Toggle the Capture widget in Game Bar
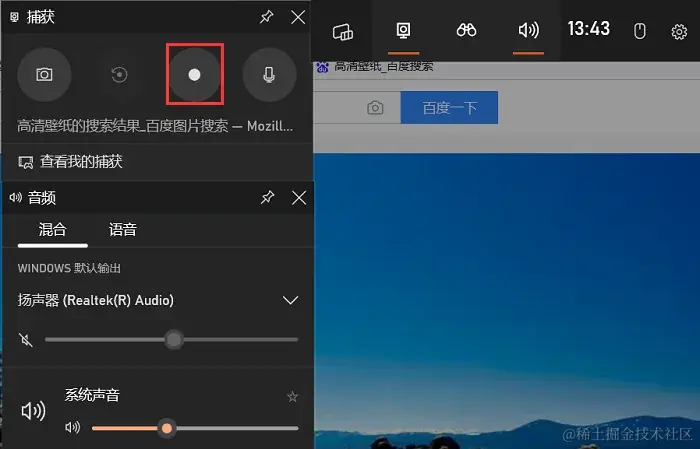The width and height of the screenshot is (700, 449). 404,31
